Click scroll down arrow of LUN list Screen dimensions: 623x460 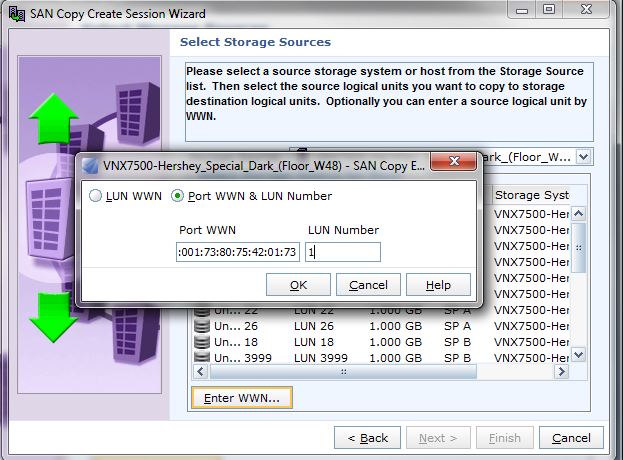578,354
